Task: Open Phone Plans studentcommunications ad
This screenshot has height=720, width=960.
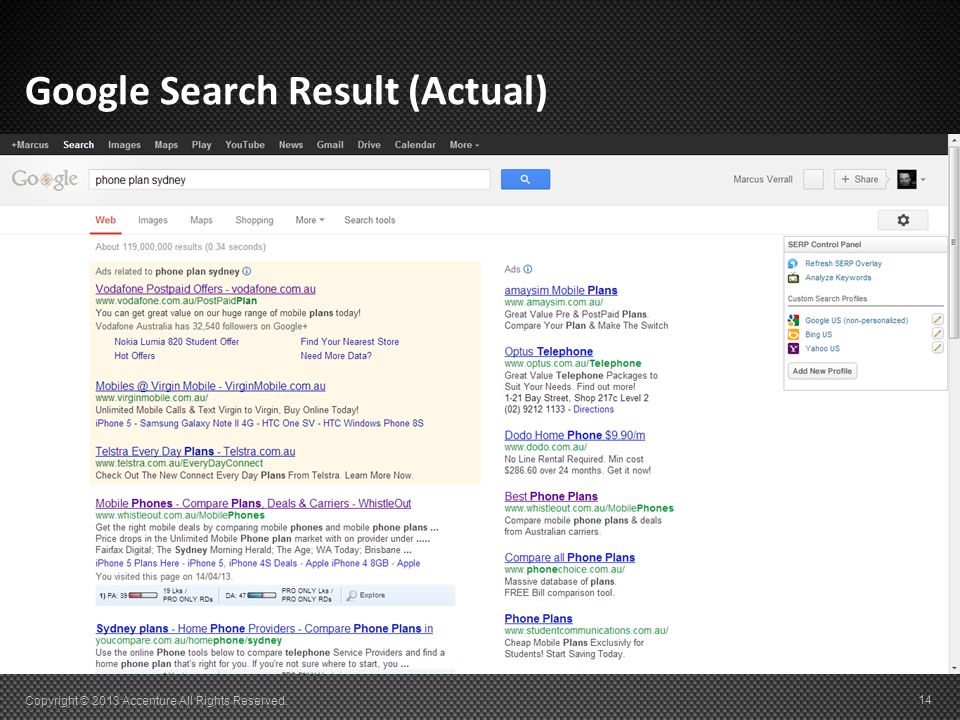Action: tap(539, 618)
